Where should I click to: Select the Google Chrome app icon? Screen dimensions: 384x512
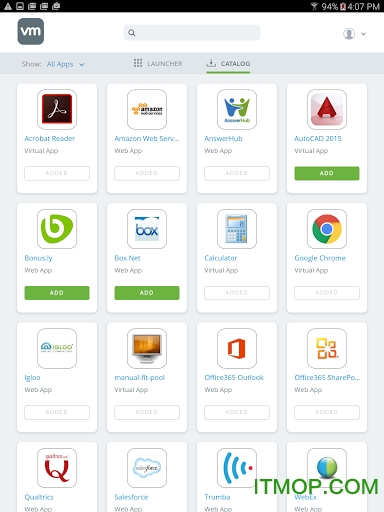(x=327, y=229)
